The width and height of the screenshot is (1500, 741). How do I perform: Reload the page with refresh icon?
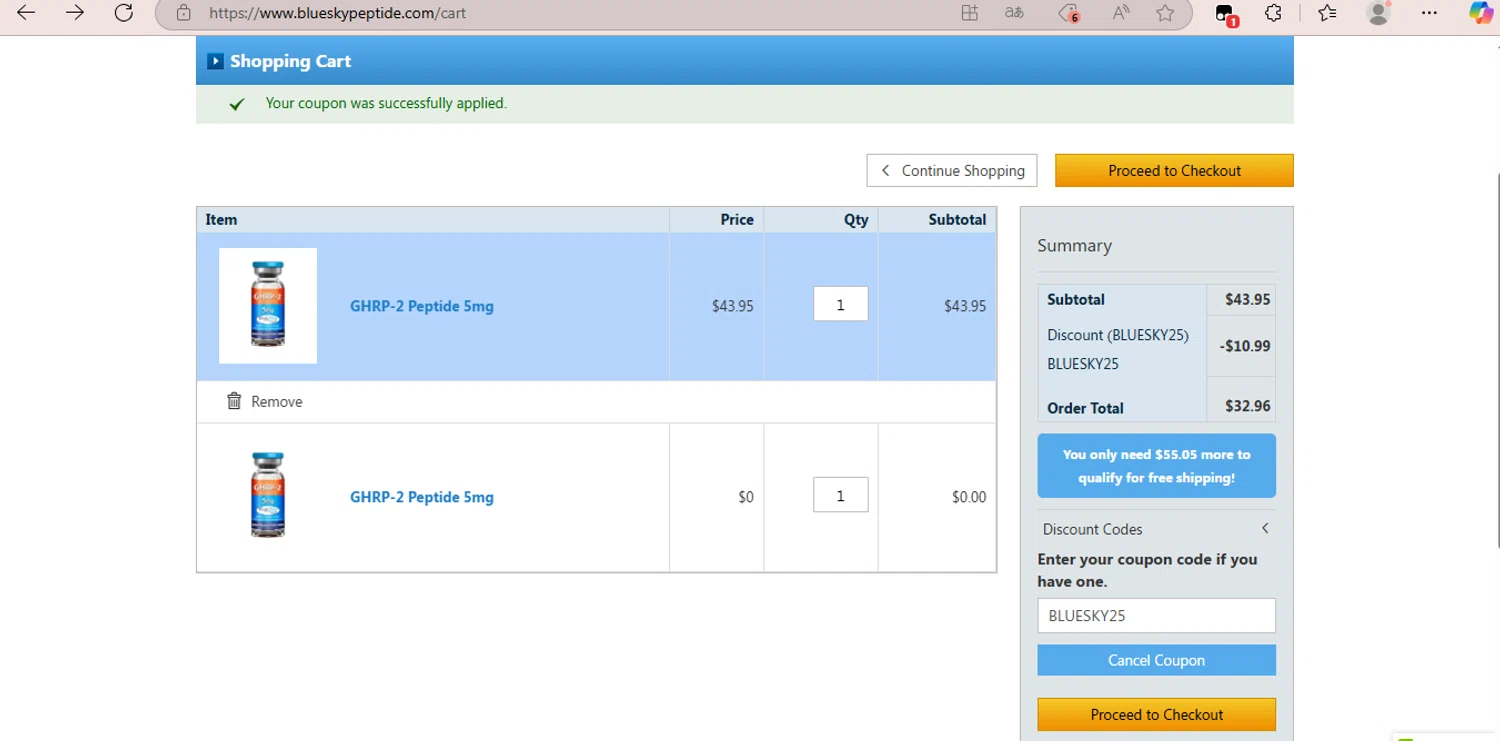click(124, 13)
